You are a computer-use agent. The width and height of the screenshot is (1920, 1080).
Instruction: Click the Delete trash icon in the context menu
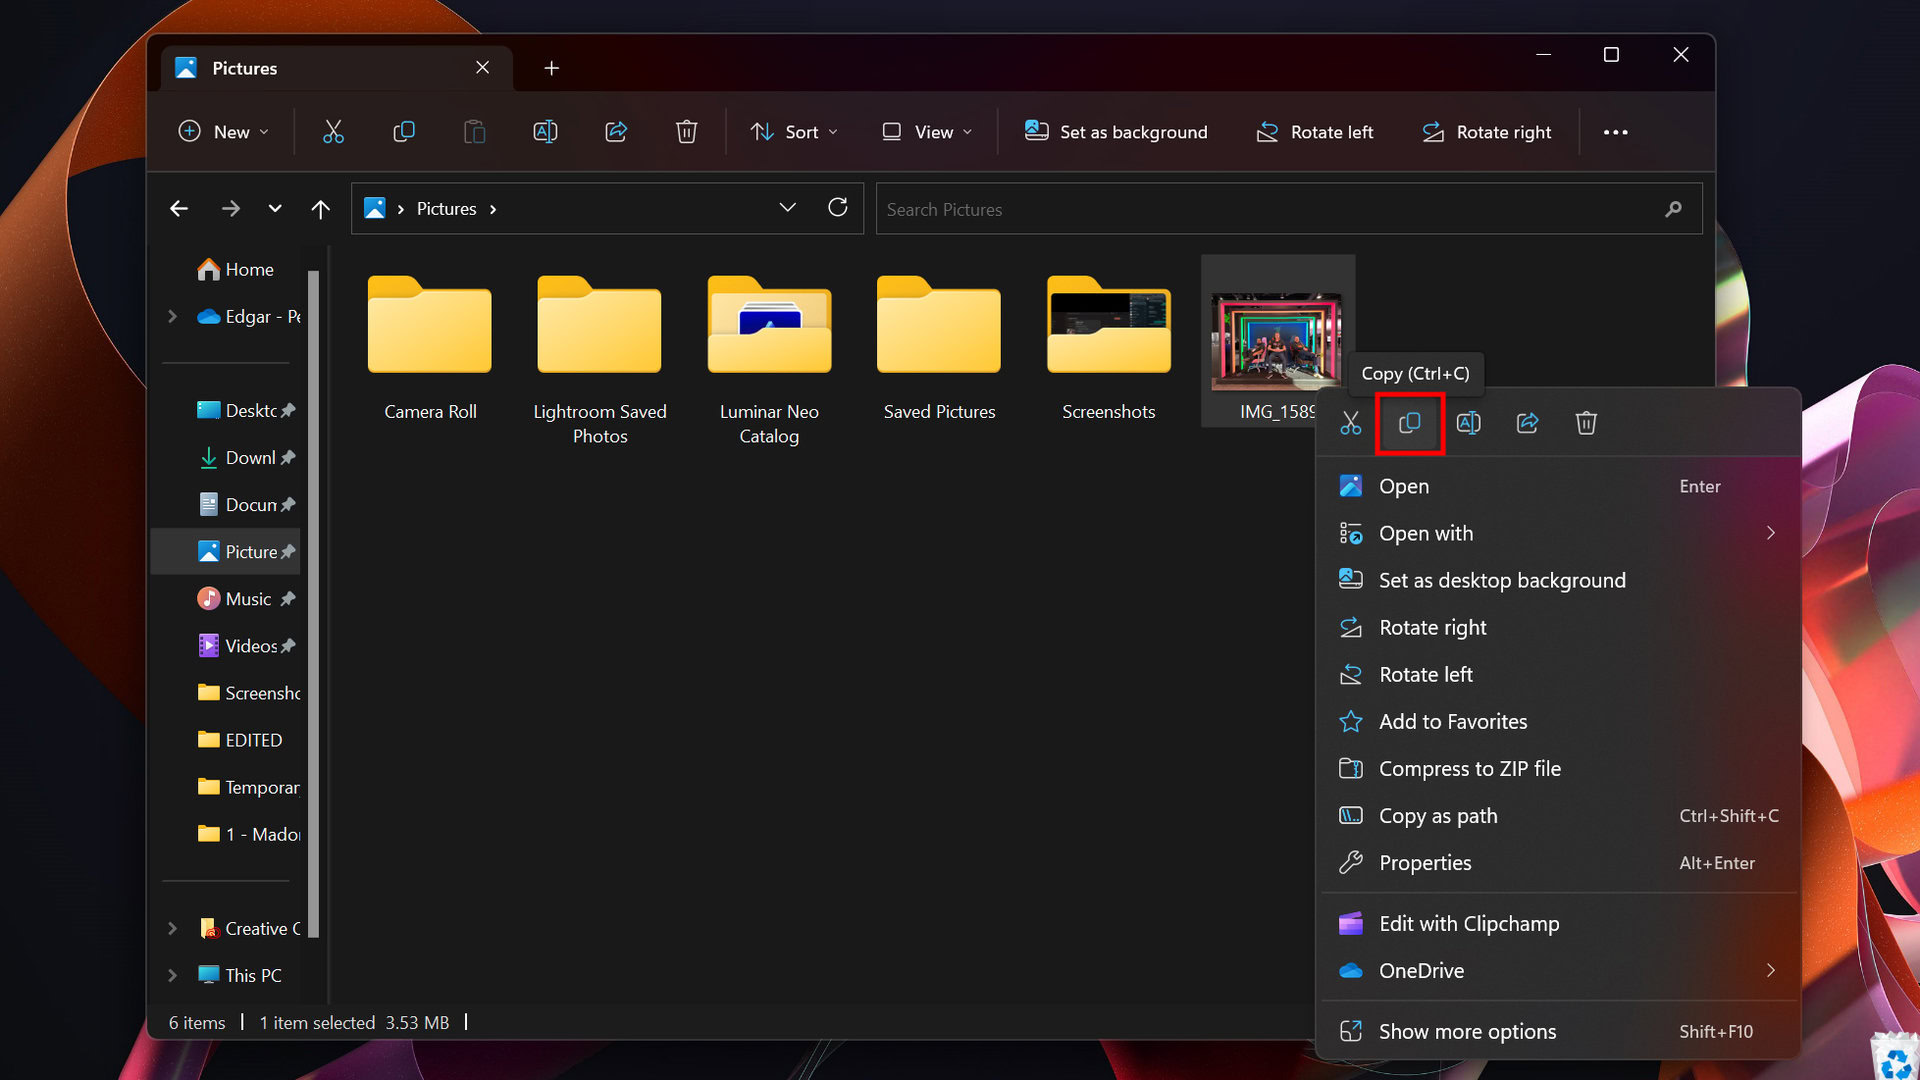click(1586, 423)
